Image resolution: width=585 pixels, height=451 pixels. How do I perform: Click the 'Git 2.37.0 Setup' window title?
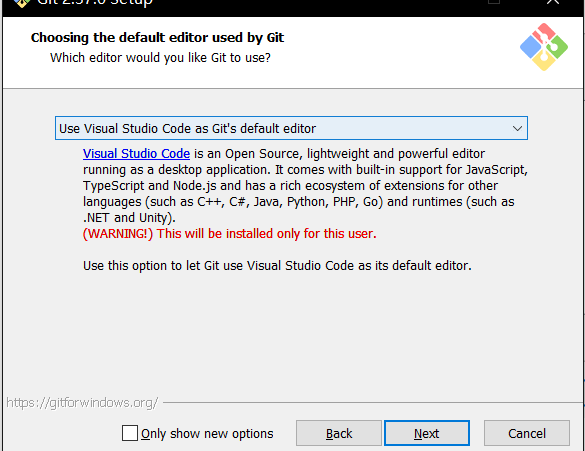coord(95,3)
